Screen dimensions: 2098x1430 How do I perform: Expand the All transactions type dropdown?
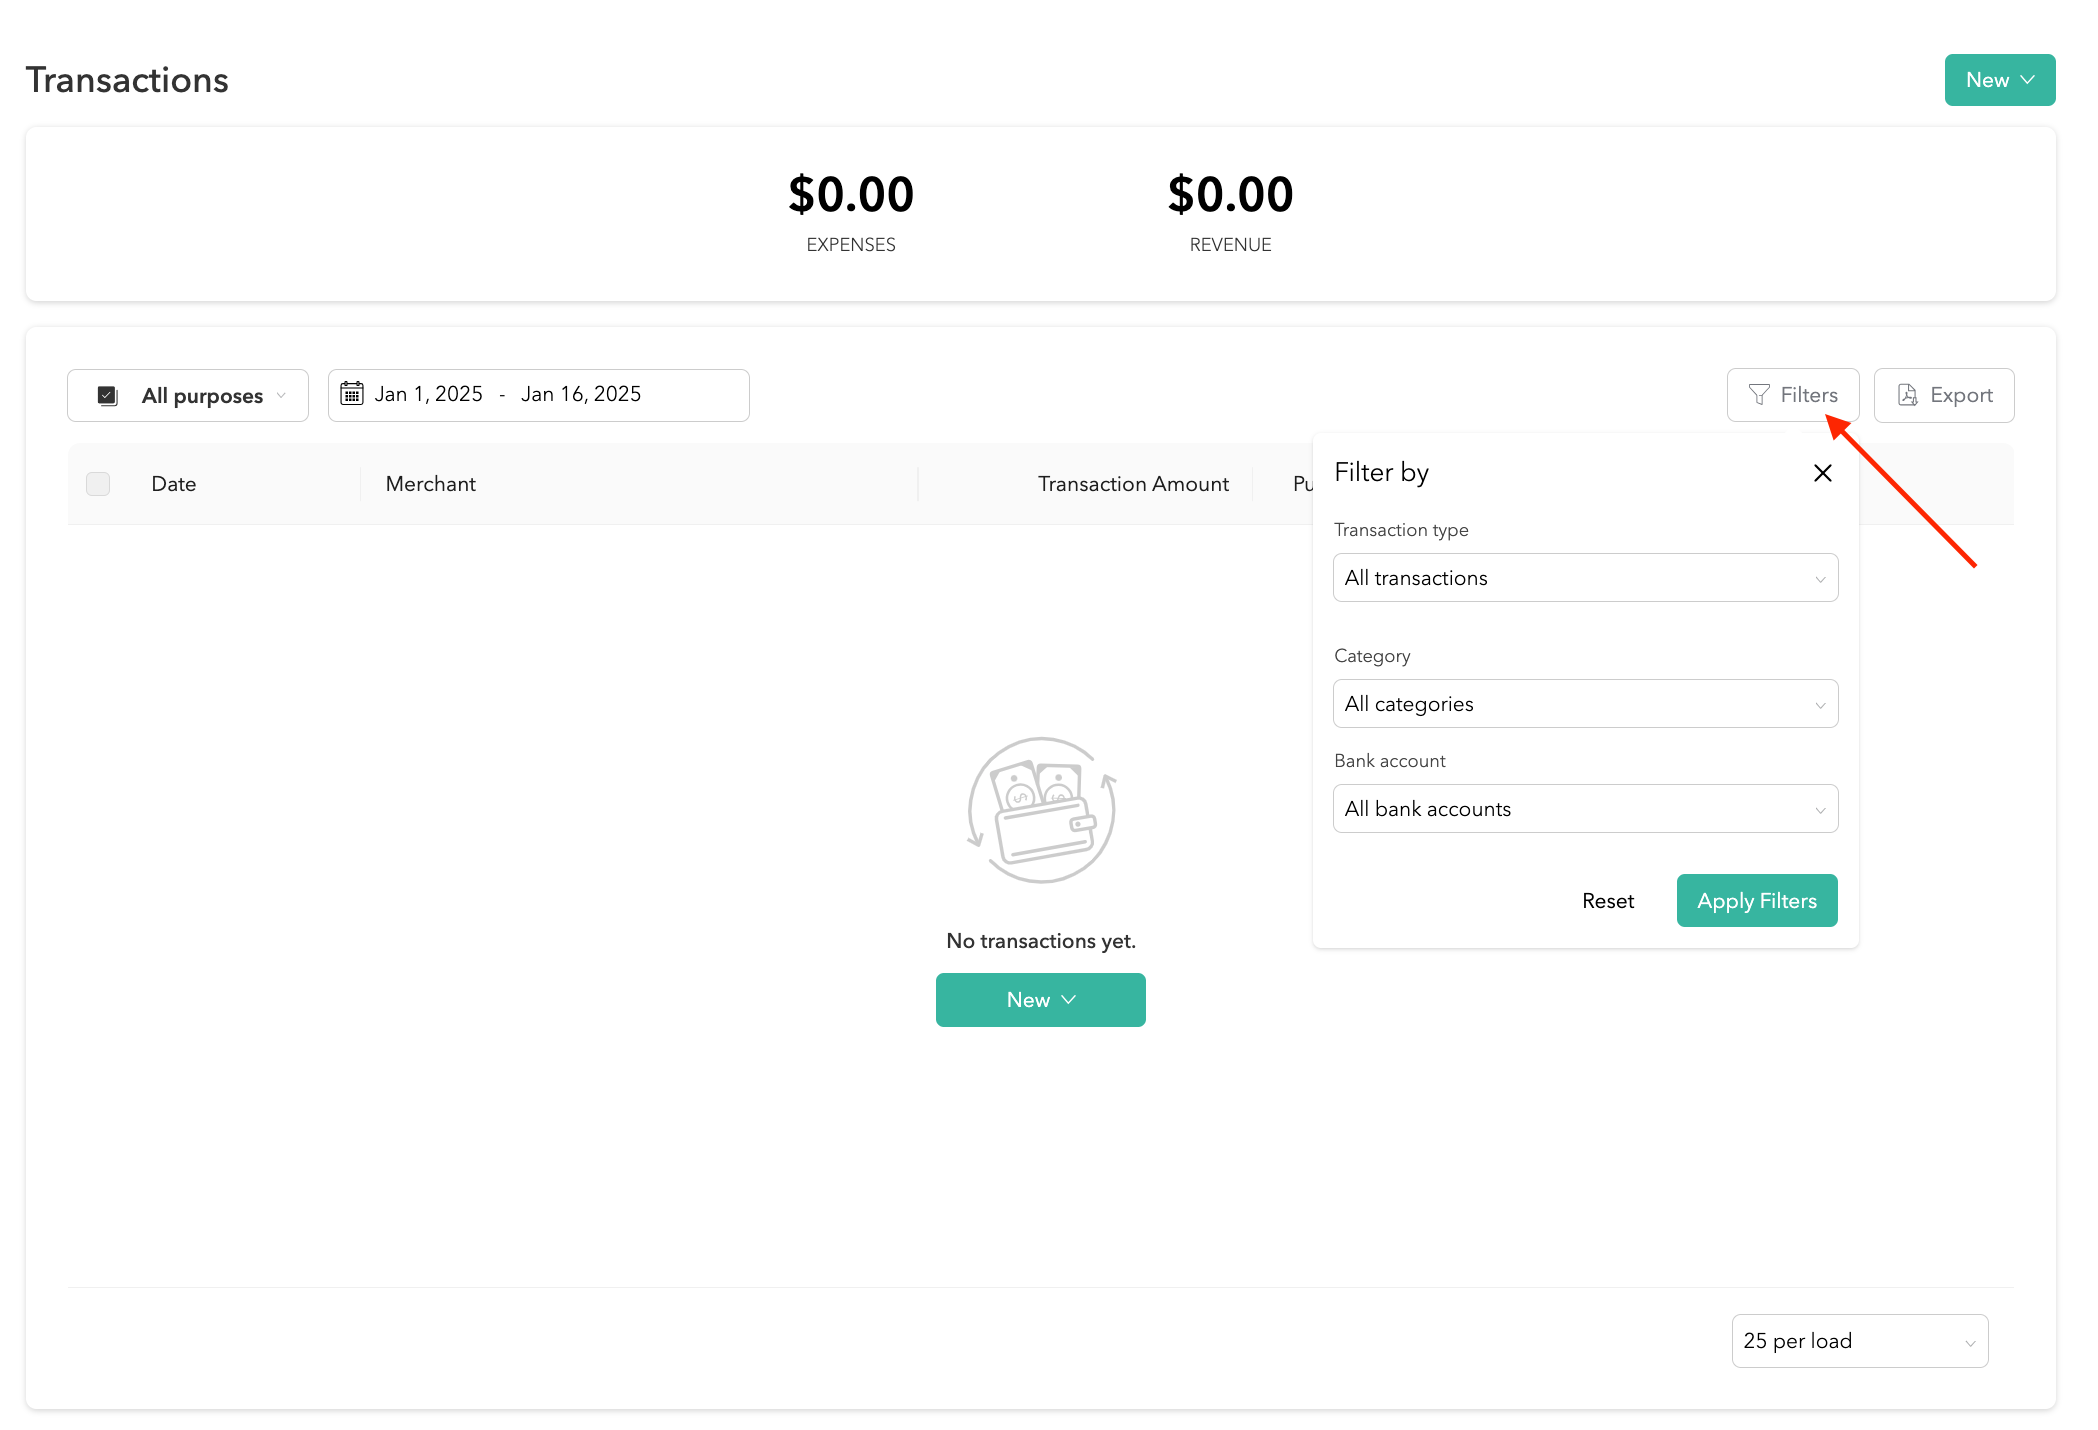point(1584,578)
